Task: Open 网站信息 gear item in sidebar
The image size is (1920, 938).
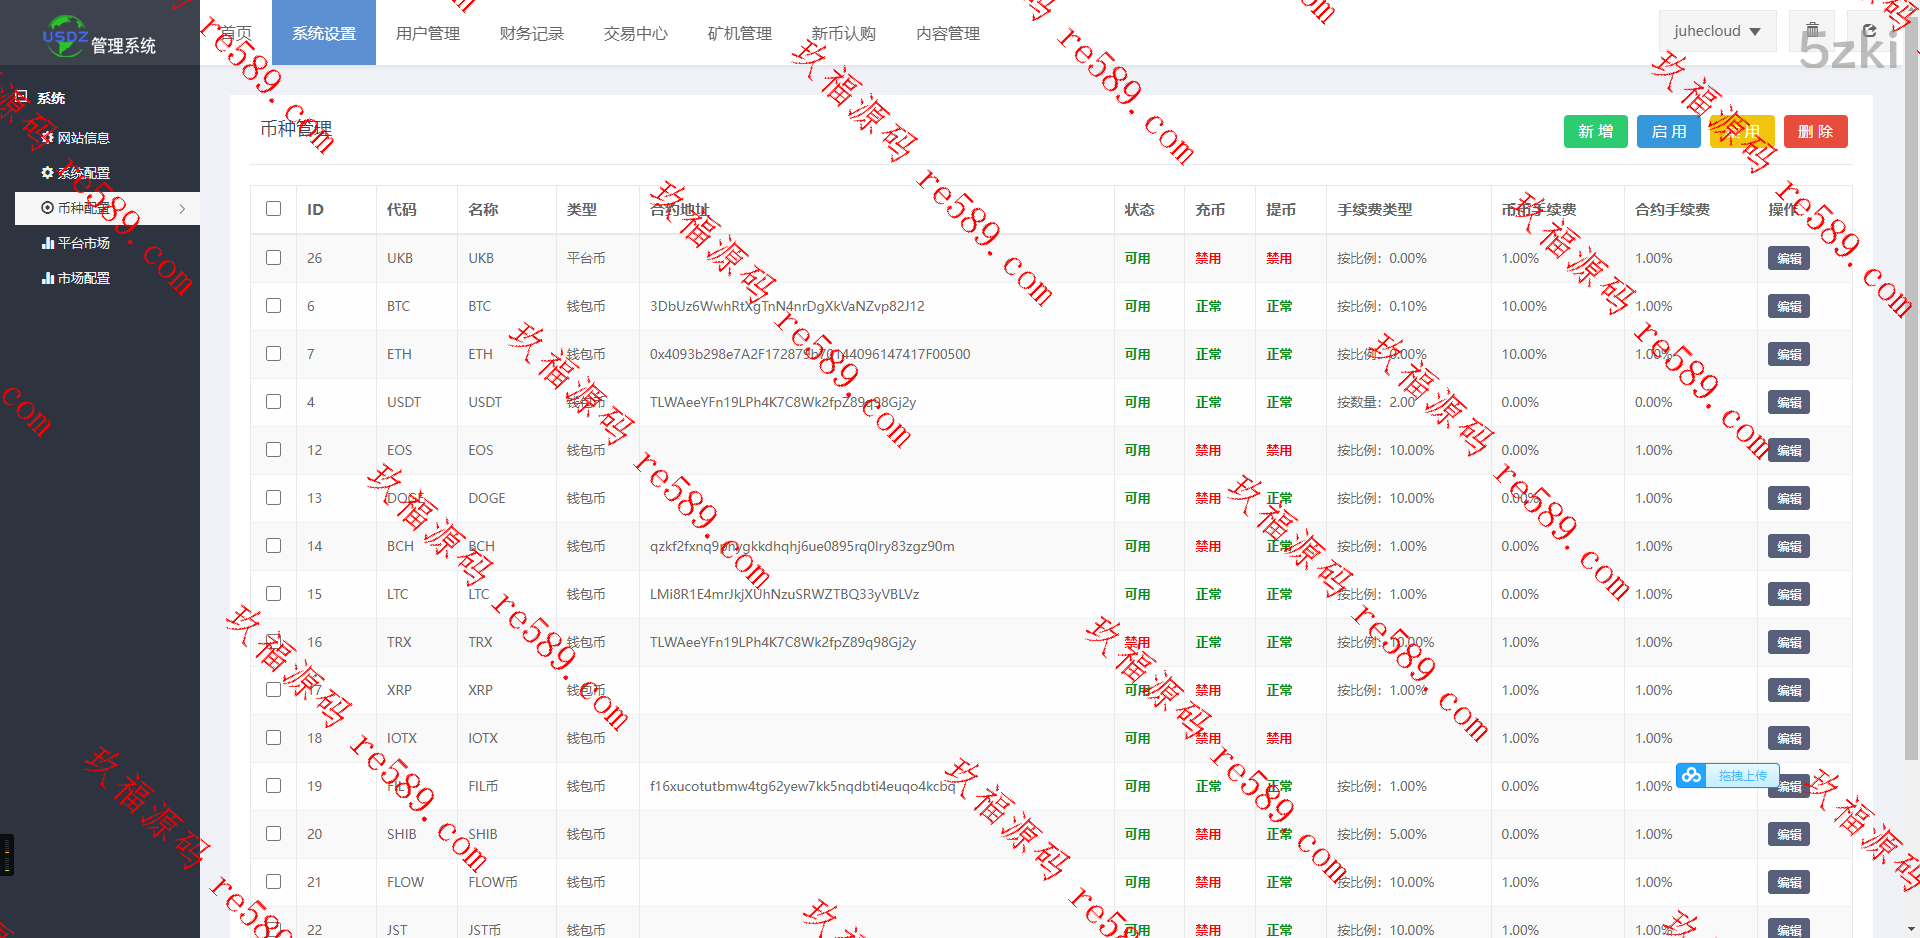Action: click(76, 138)
